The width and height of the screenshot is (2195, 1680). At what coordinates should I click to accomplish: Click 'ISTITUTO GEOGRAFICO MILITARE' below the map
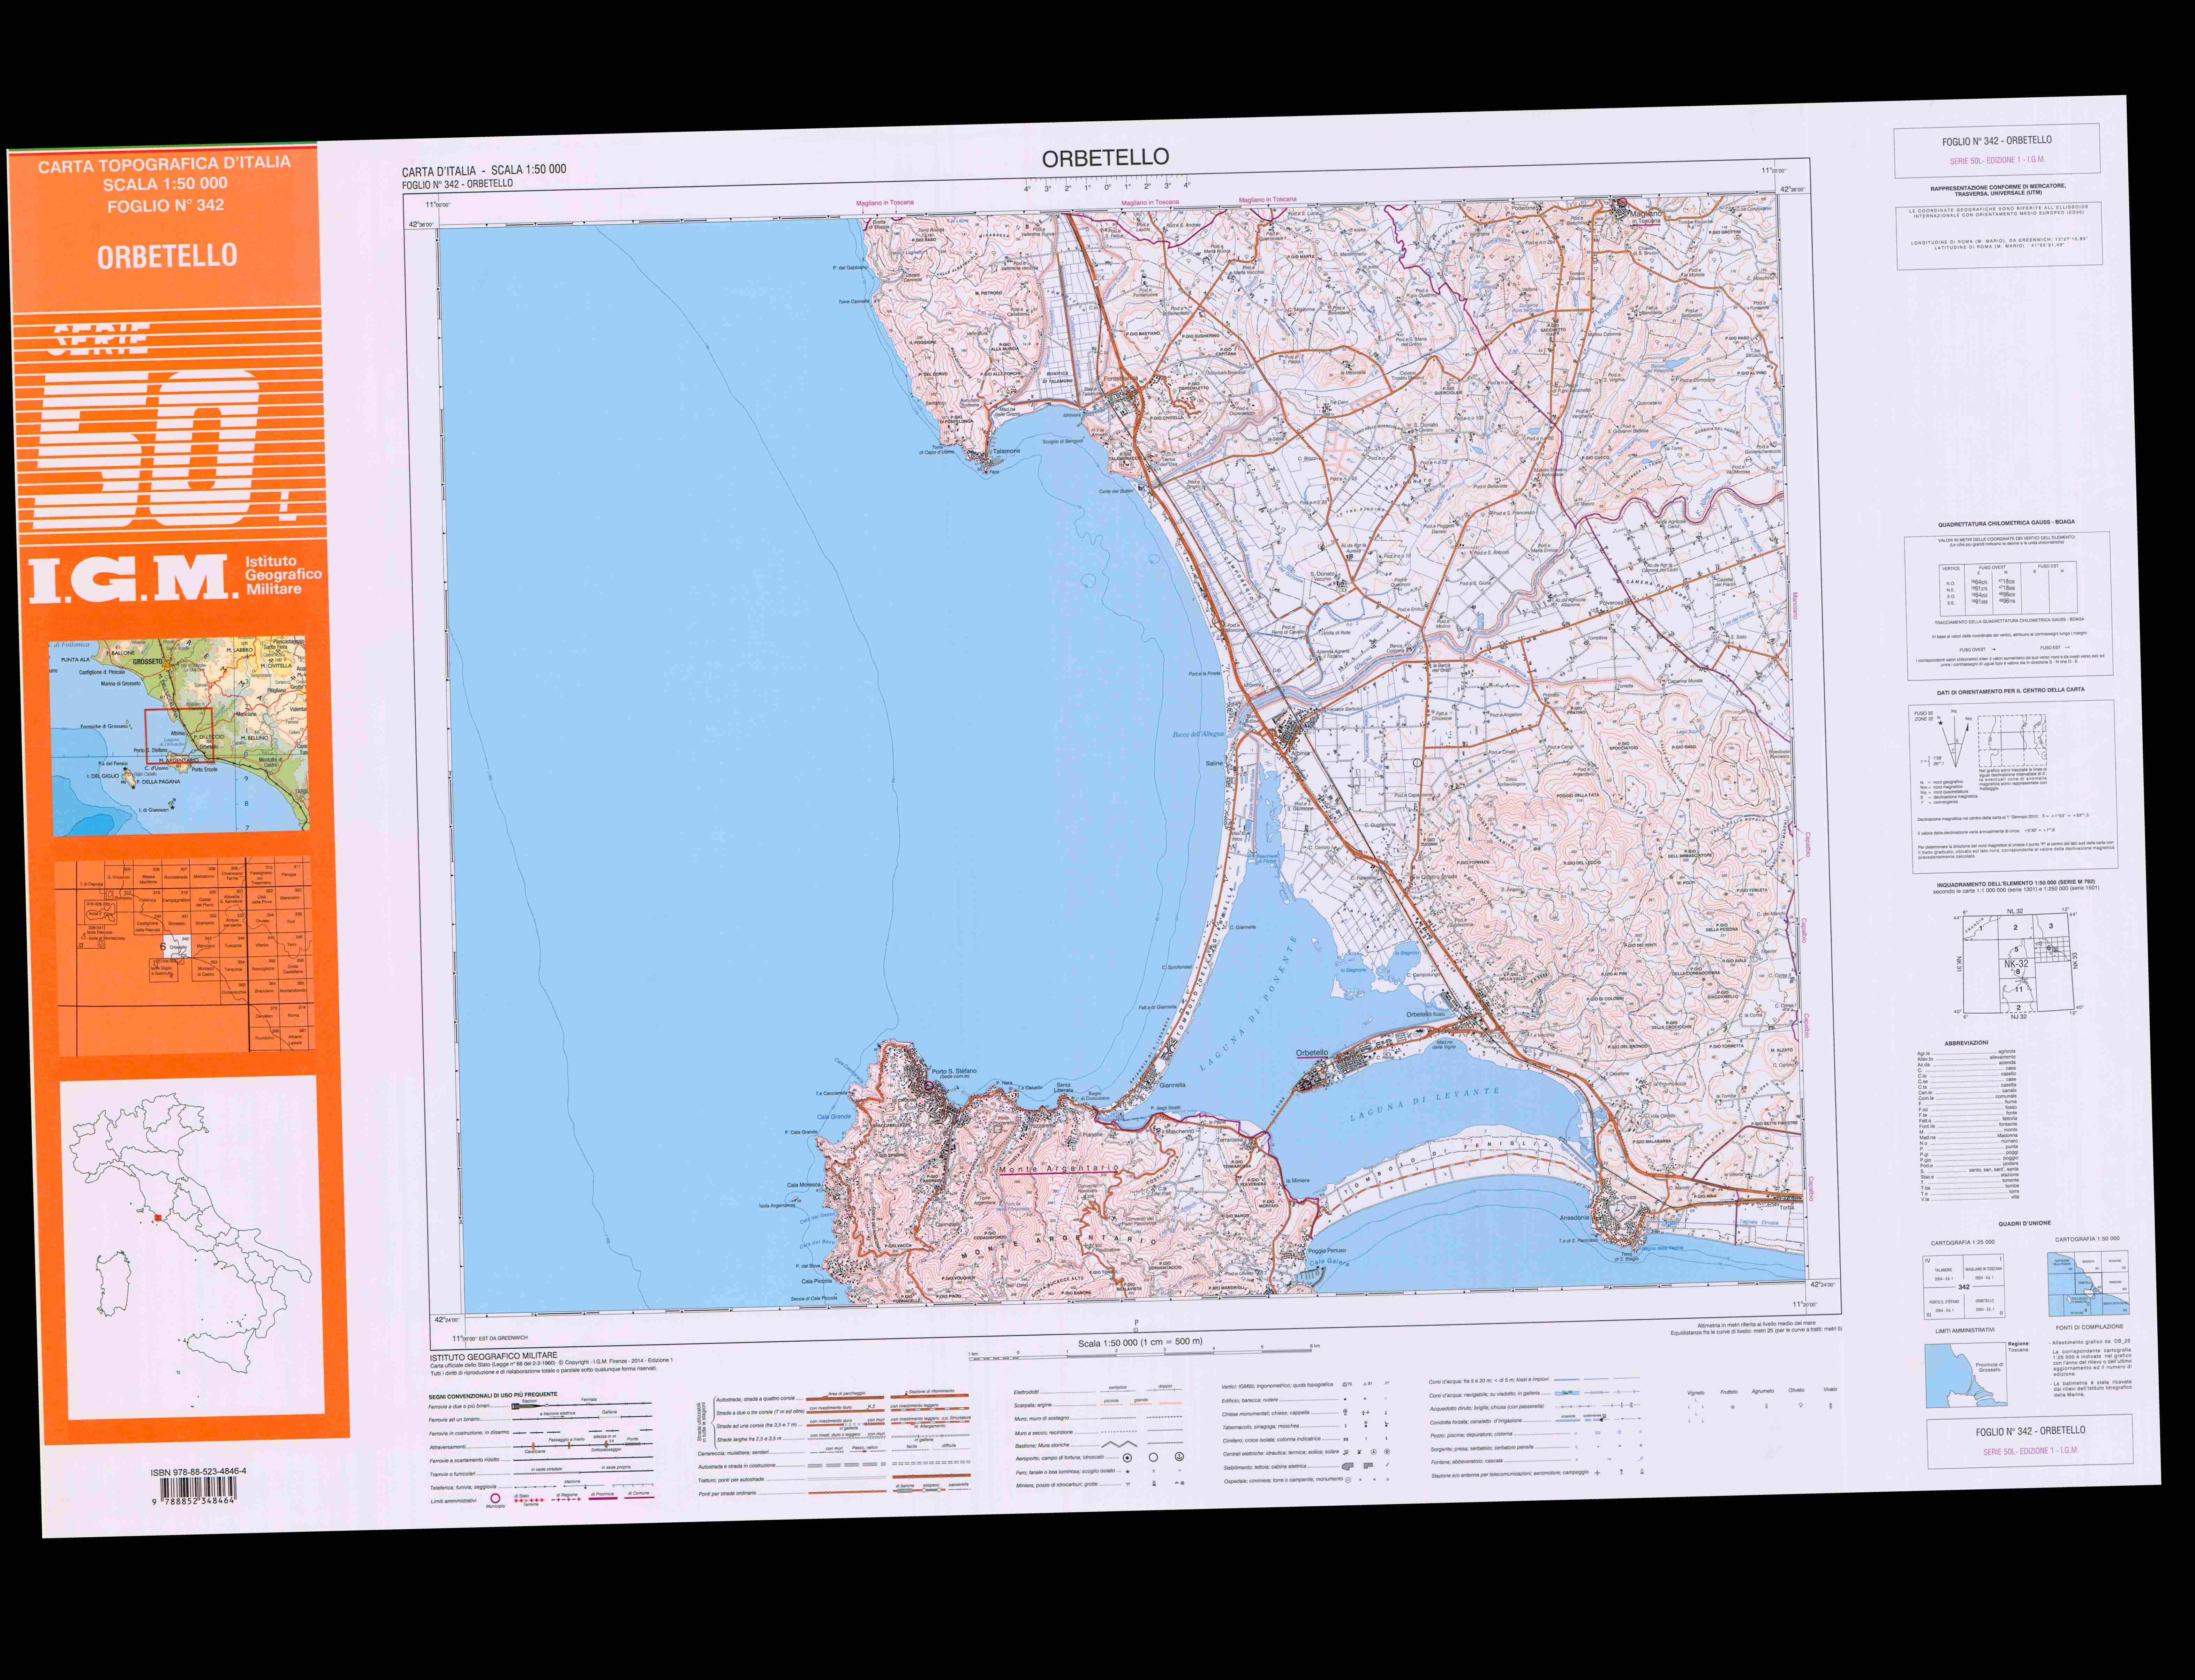coord(494,1356)
